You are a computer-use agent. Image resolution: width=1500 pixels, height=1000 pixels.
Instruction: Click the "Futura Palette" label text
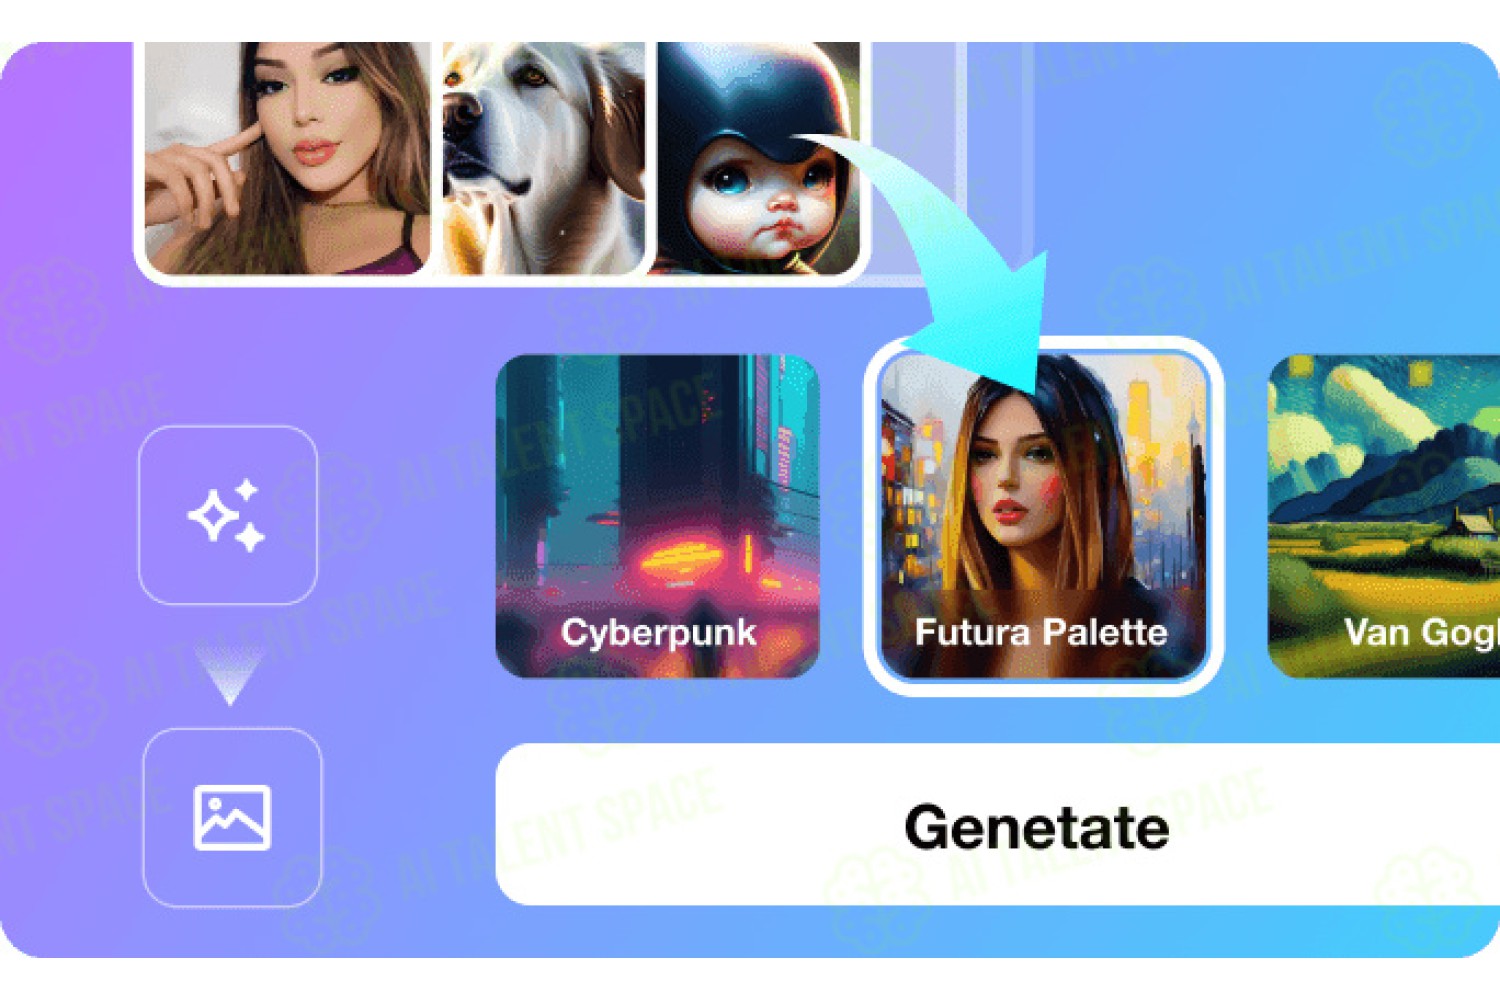(1041, 632)
